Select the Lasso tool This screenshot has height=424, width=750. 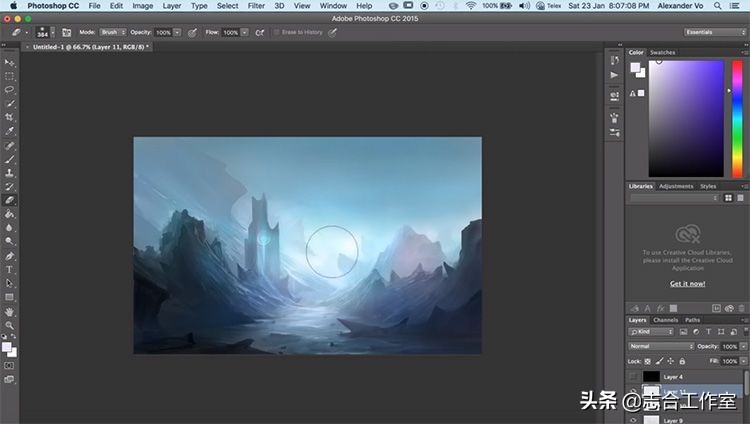point(10,90)
